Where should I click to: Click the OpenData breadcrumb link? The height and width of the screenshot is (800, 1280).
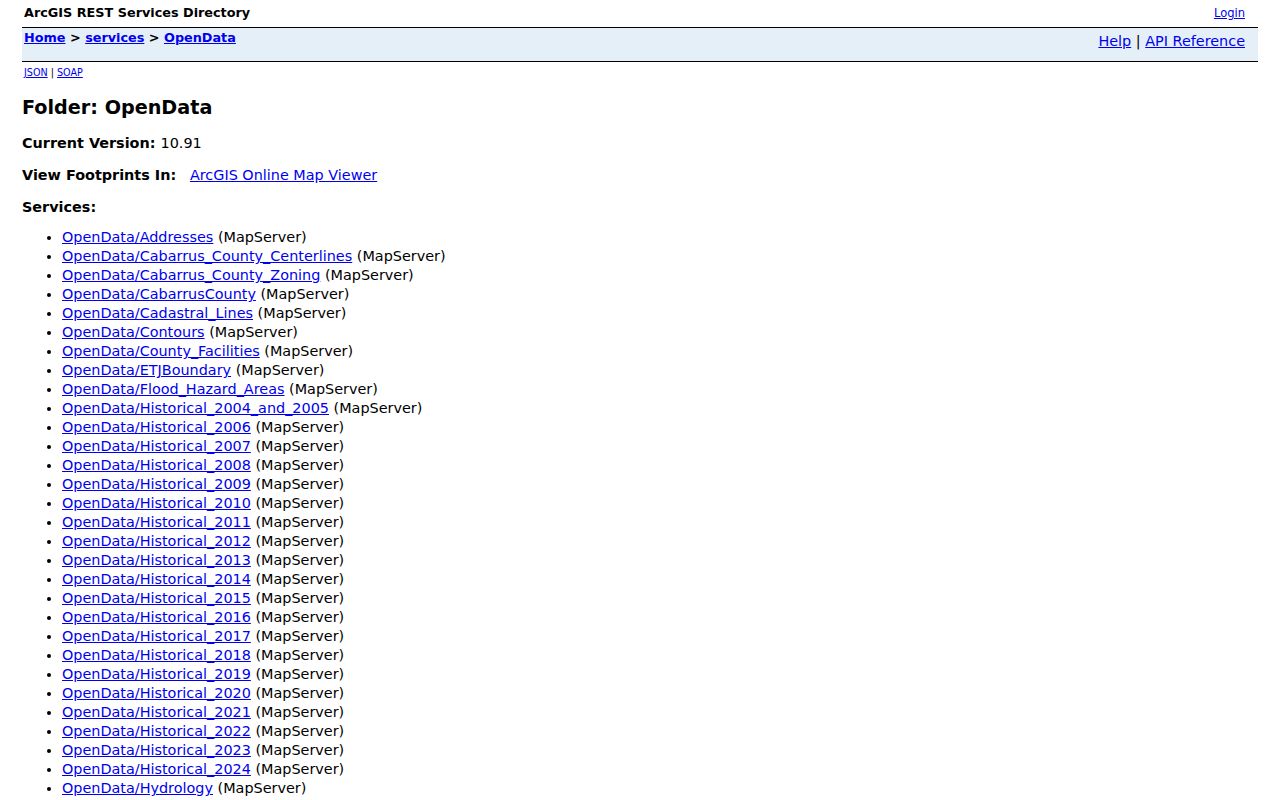click(x=200, y=38)
